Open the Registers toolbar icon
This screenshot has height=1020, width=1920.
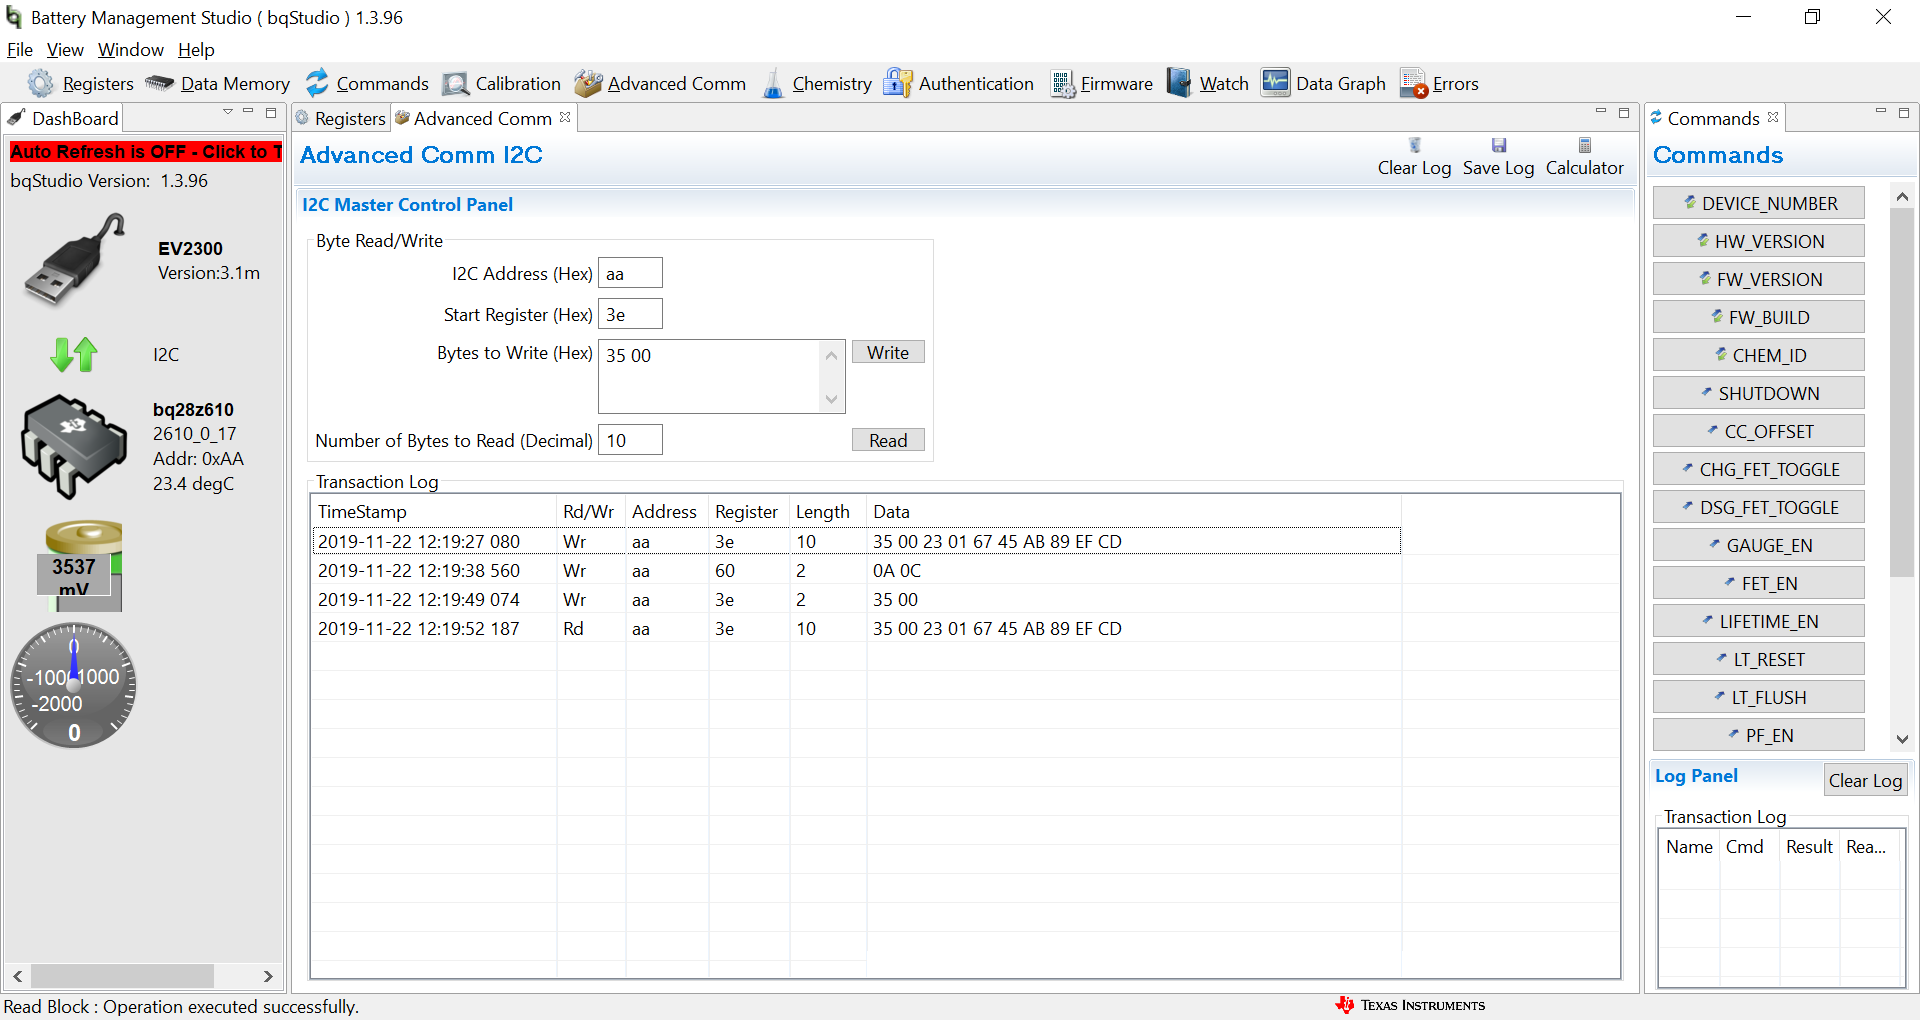pyautogui.click(x=41, y=83)
